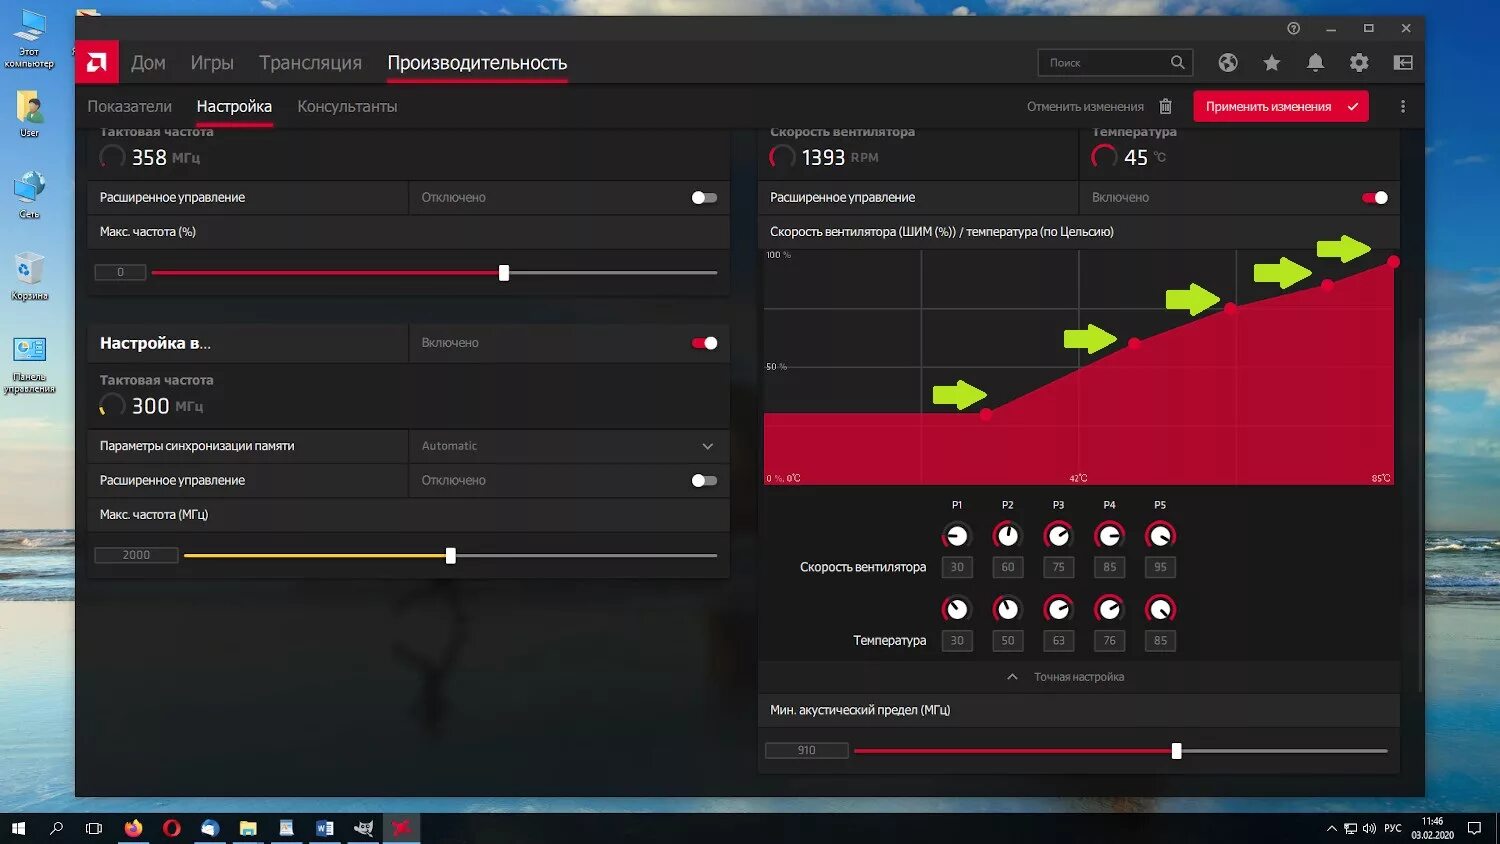Toggle GPU advanced control switch under 358 МГц
1500x844 pixels.
(704, 198)
